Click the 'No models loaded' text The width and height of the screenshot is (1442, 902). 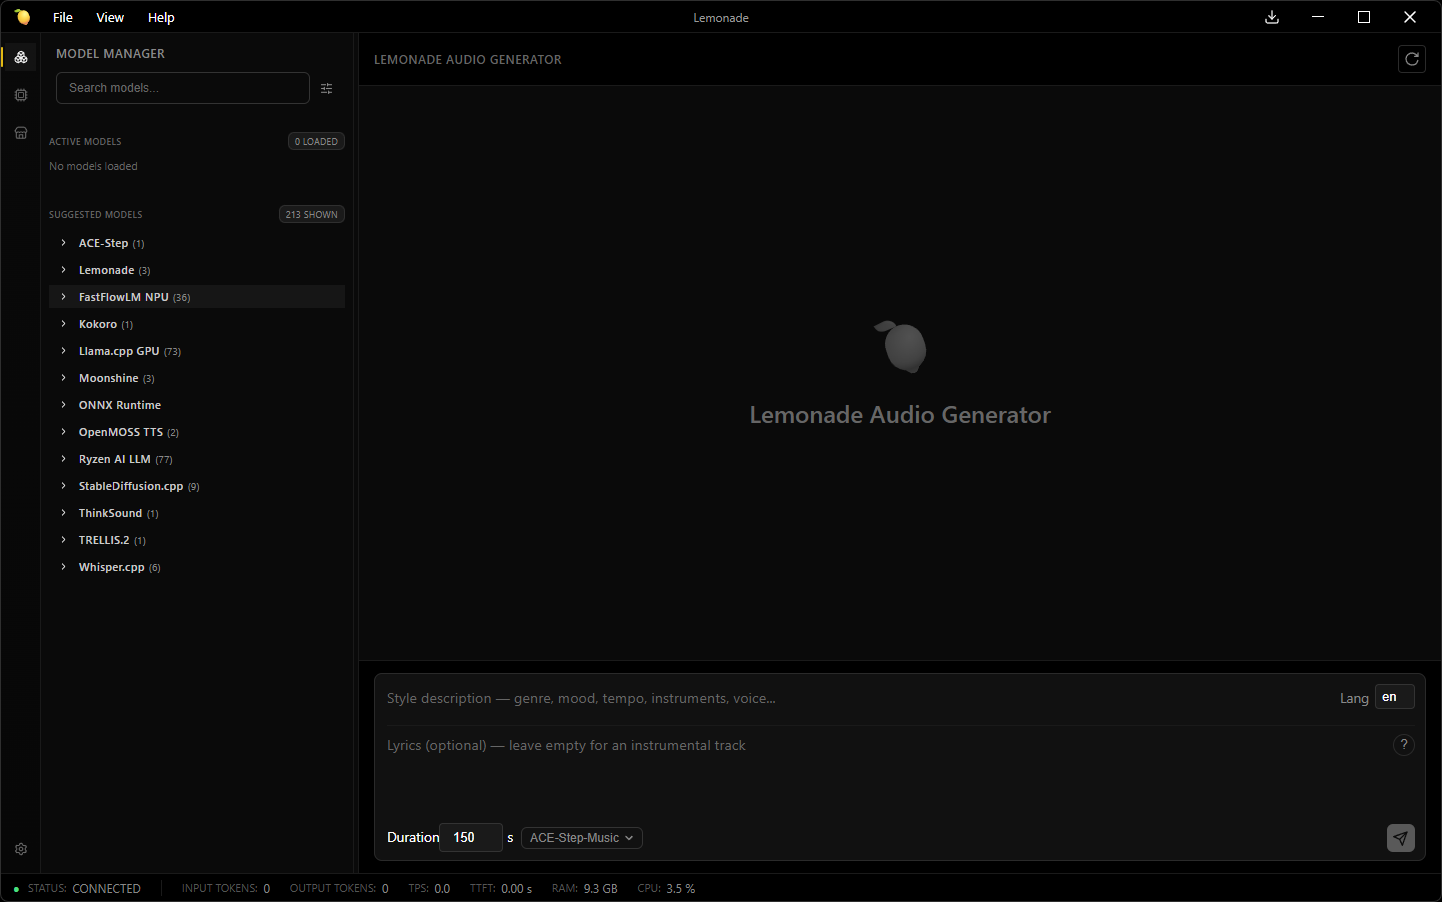[x=93, y=166]
